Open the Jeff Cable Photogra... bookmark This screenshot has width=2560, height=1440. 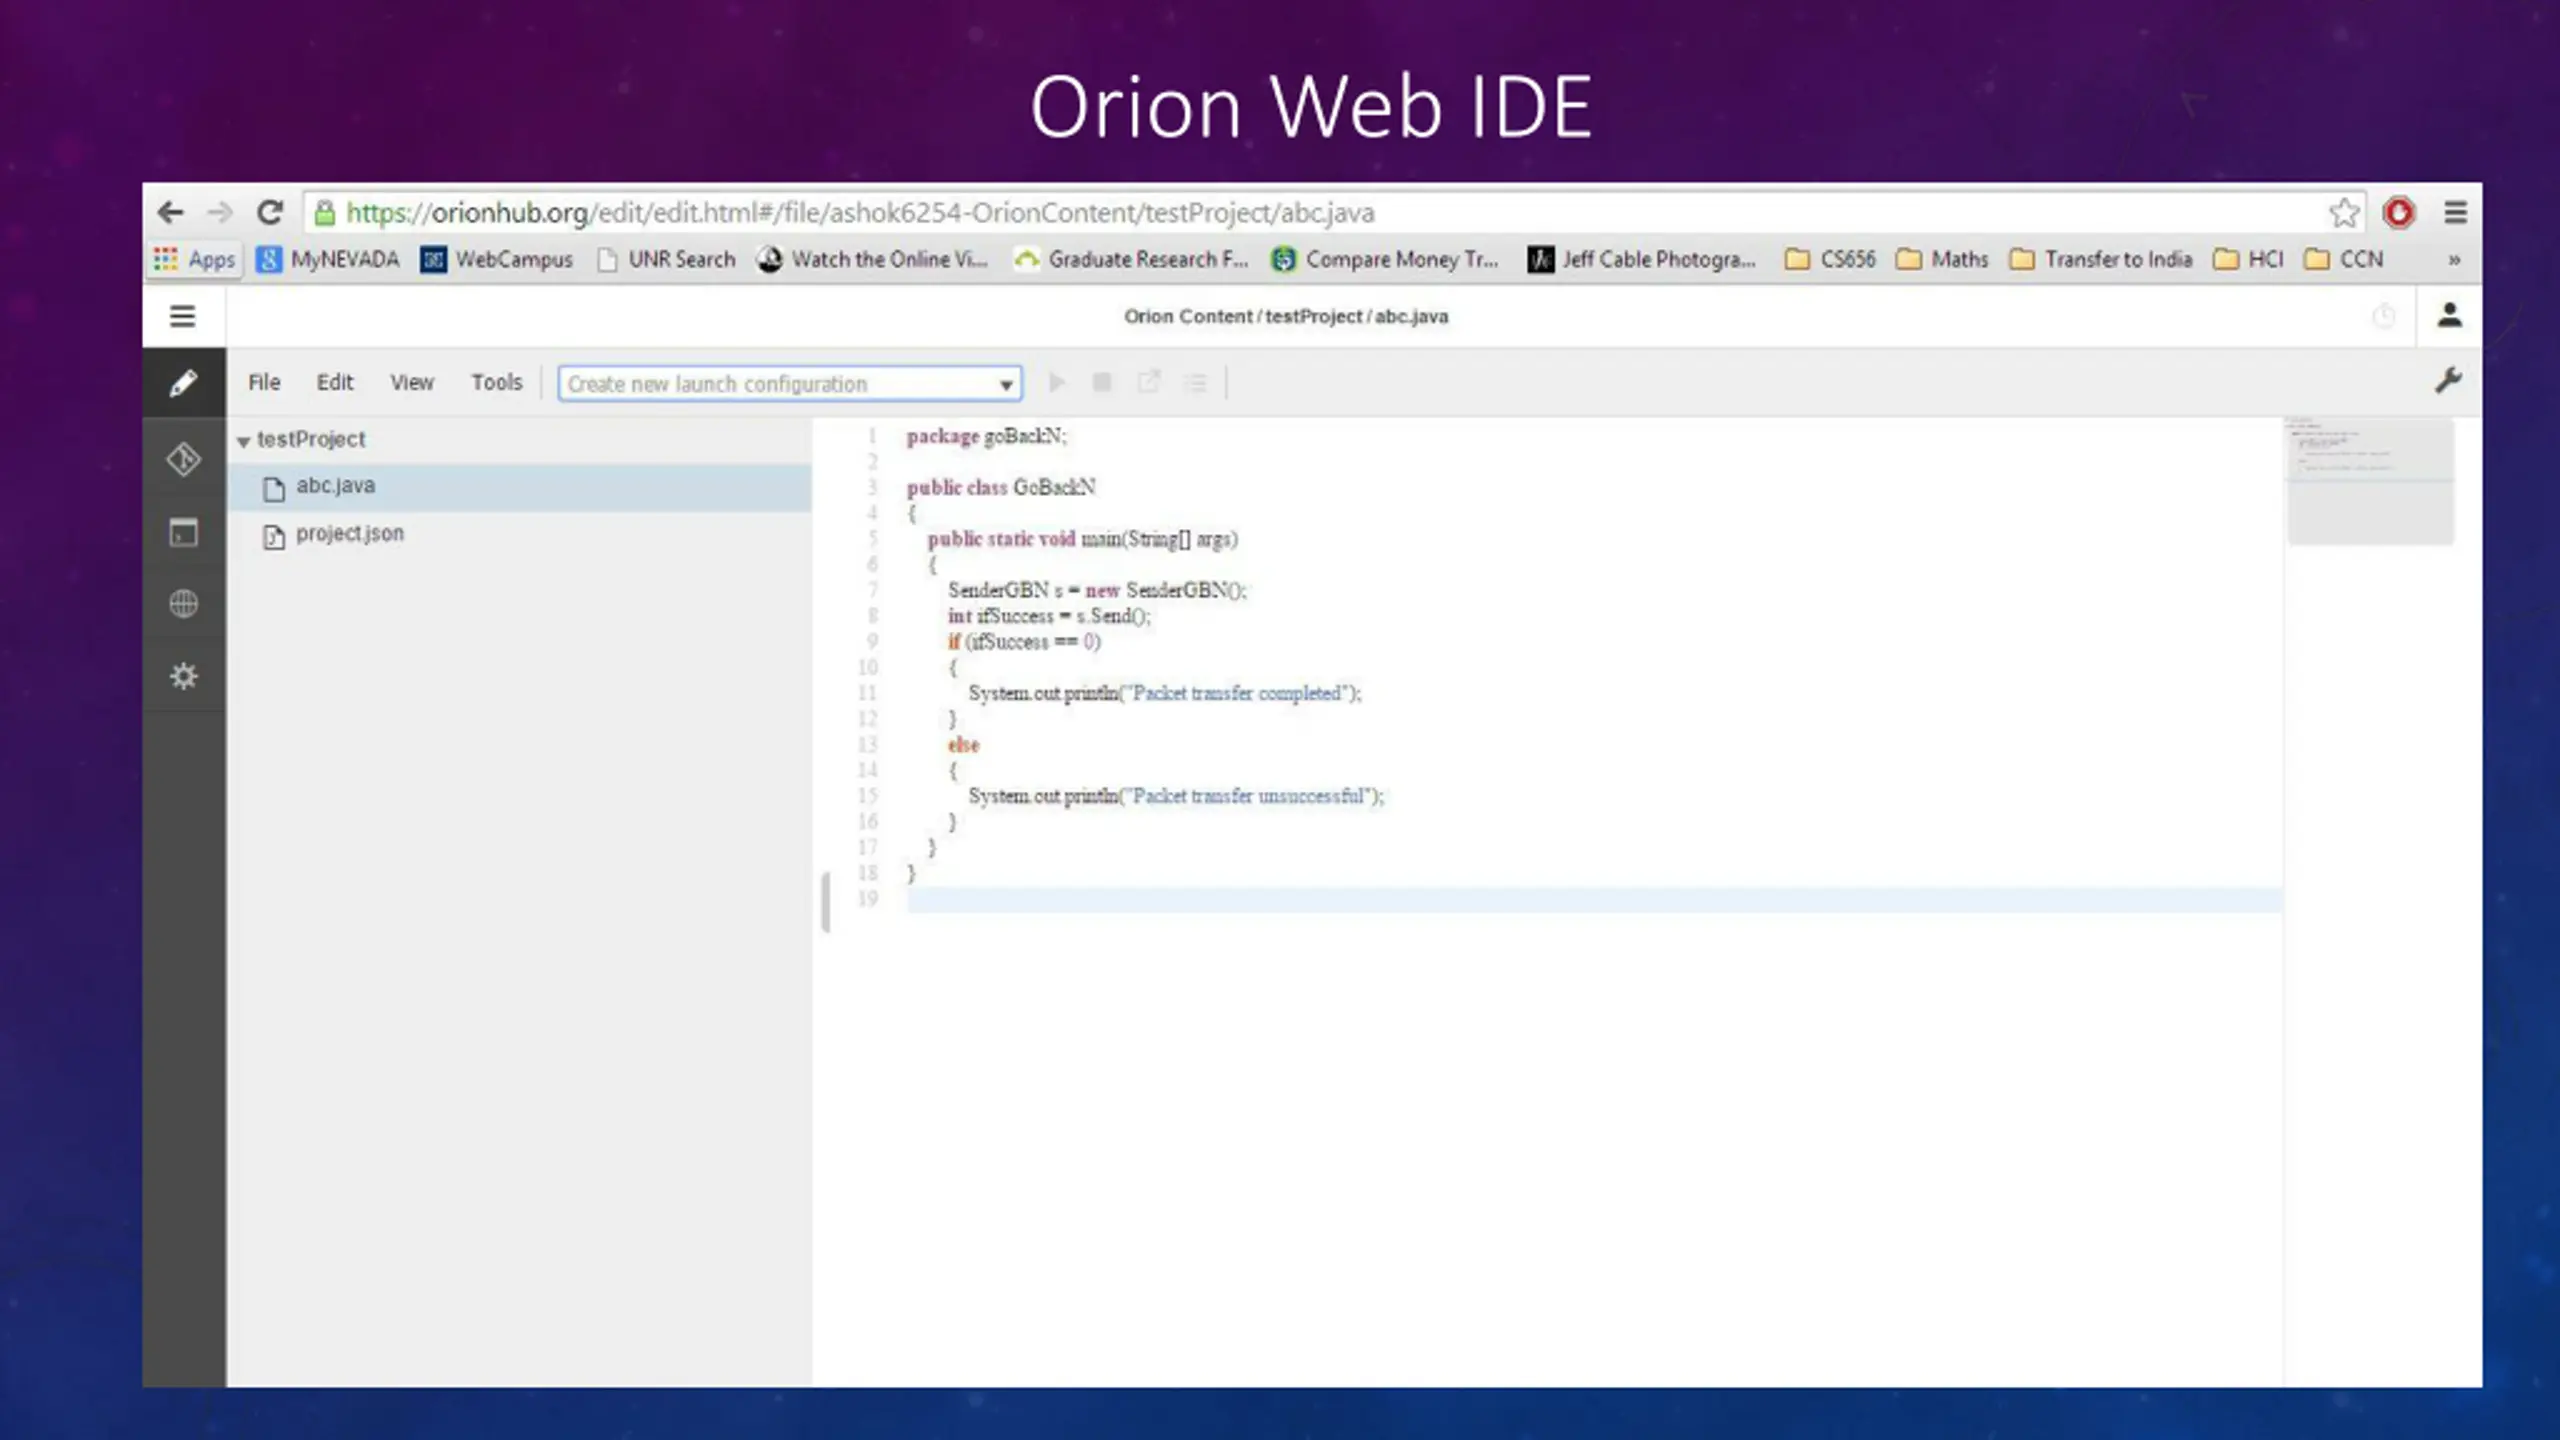1642,260
